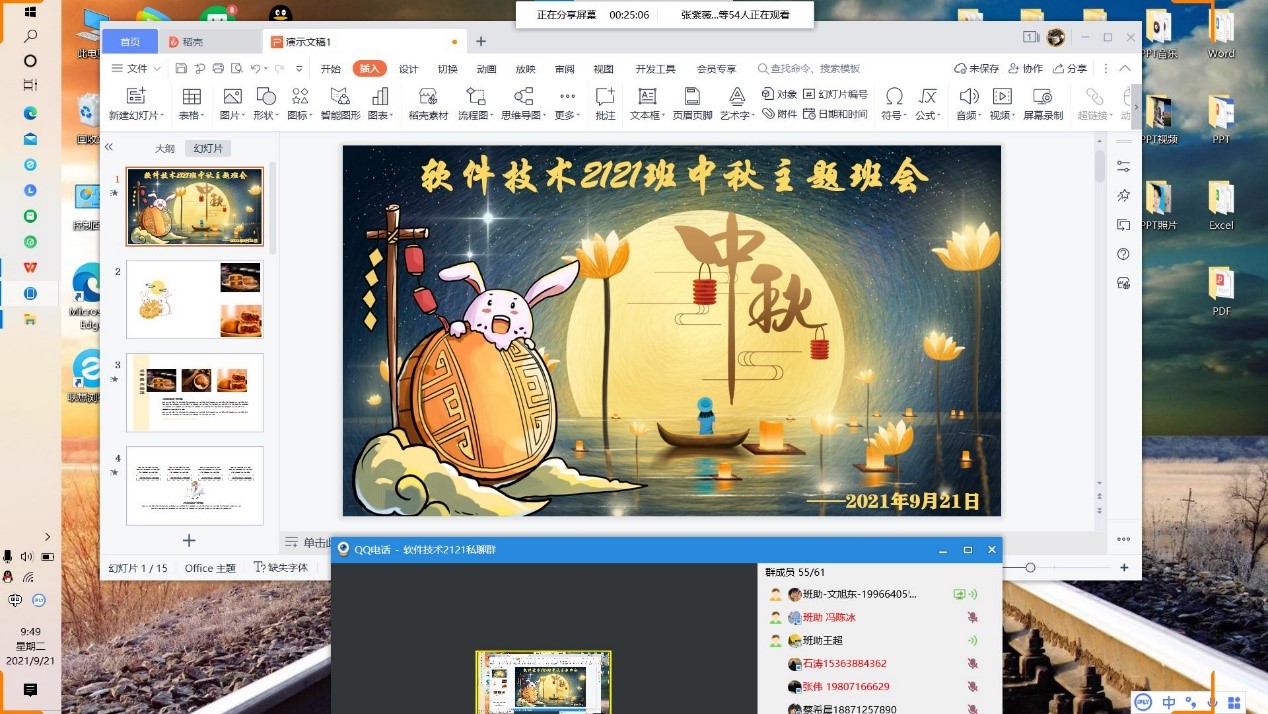This screenshot has height=714, width=1268.
Task: Switch sidebar to 大纲 outline view
Action: 165,148
